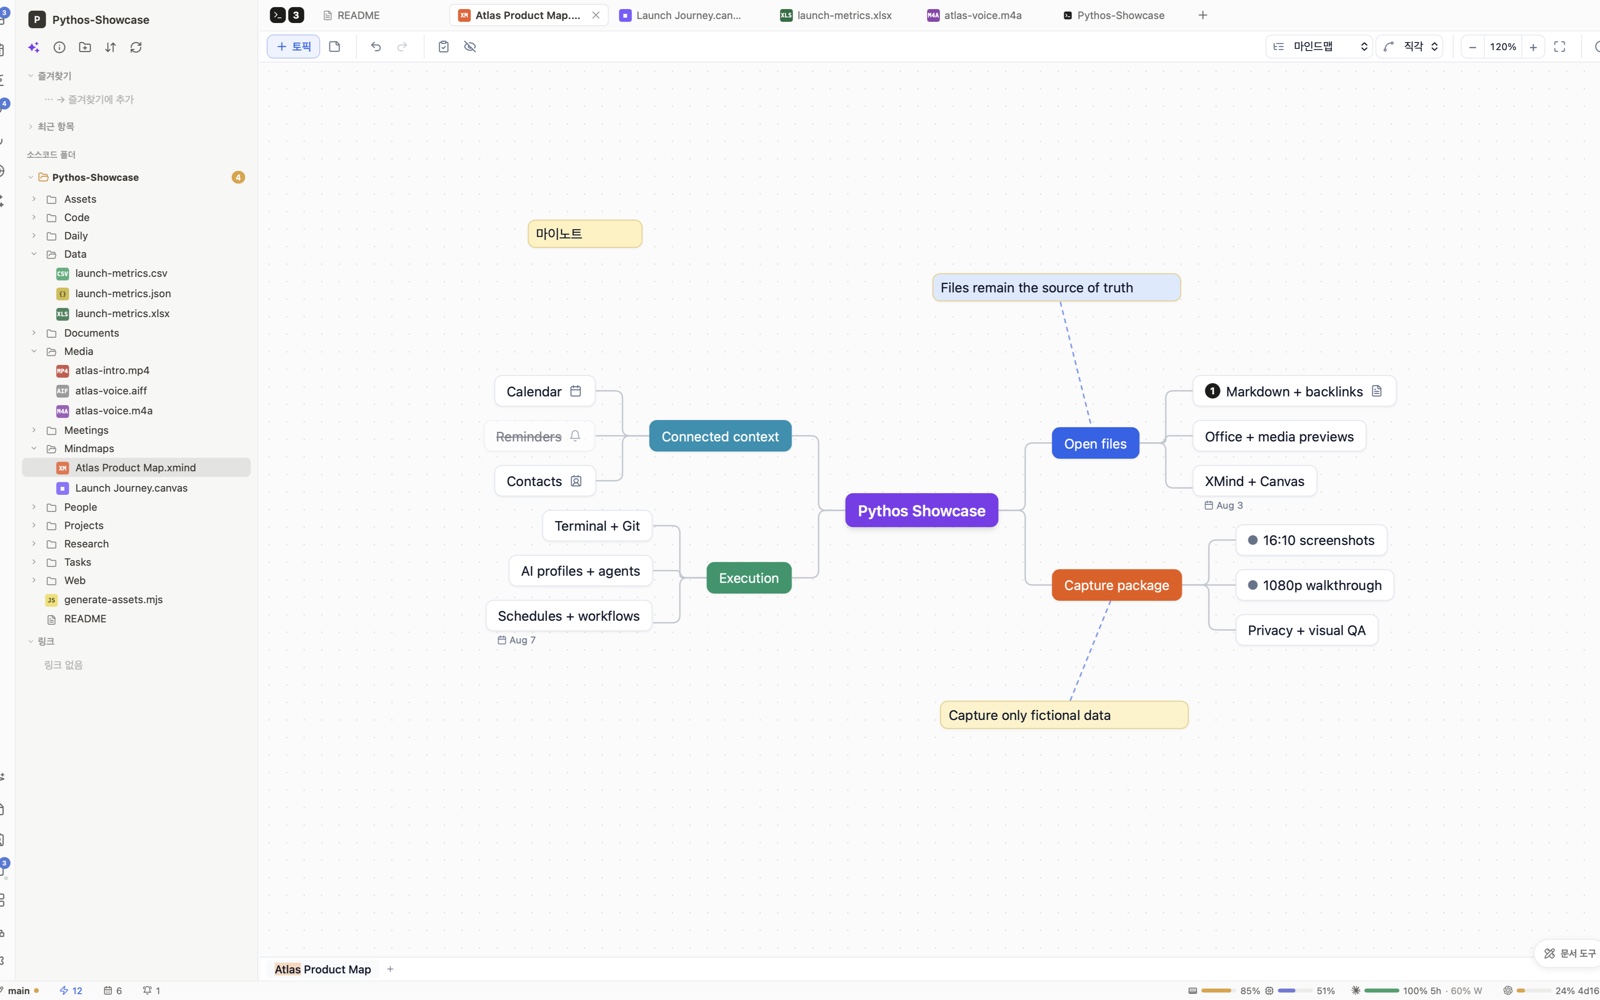This screenshot has height=1000, width=1600.
Task: Click the atlas-intro.mp4 file icon
Action: click(x=62, y=370)
